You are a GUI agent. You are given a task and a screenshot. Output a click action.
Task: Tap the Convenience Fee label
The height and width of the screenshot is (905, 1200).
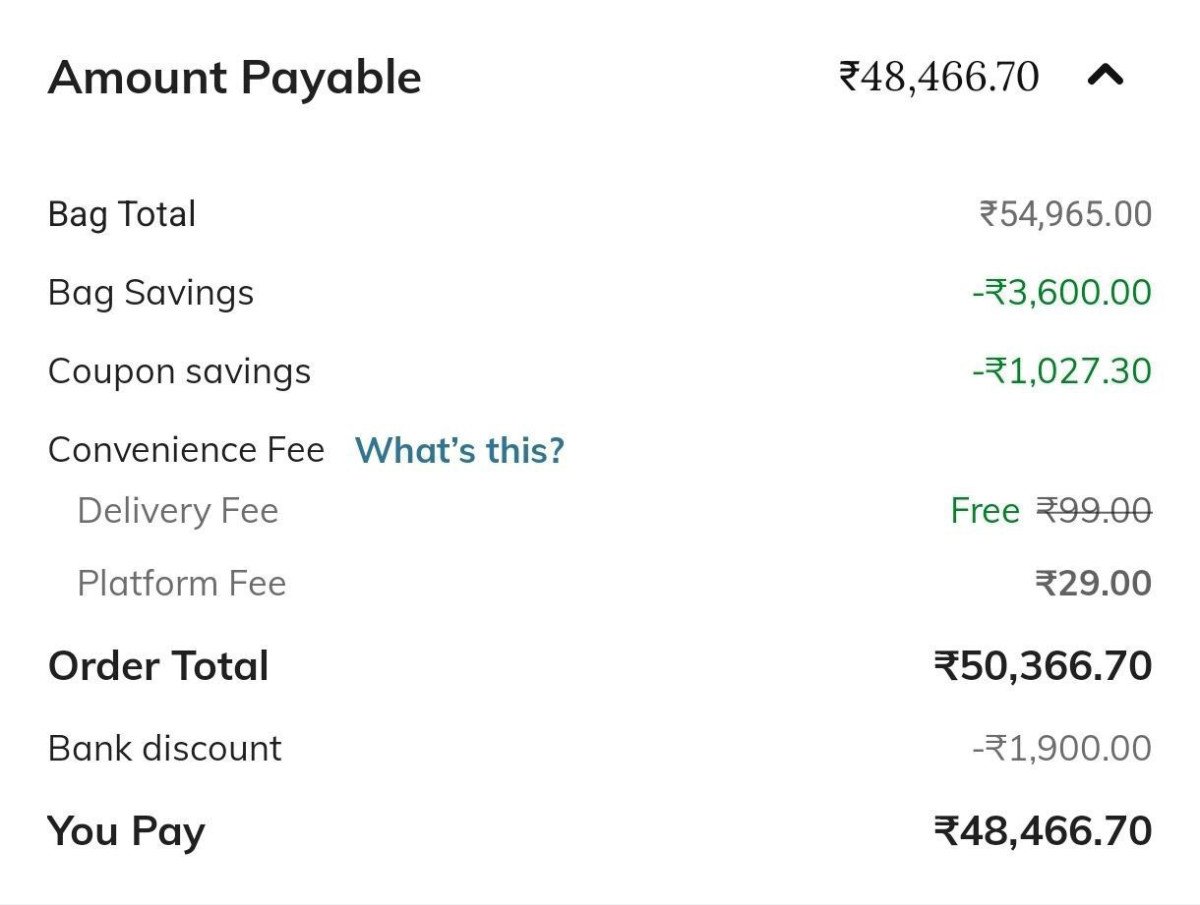pos(186,450)
